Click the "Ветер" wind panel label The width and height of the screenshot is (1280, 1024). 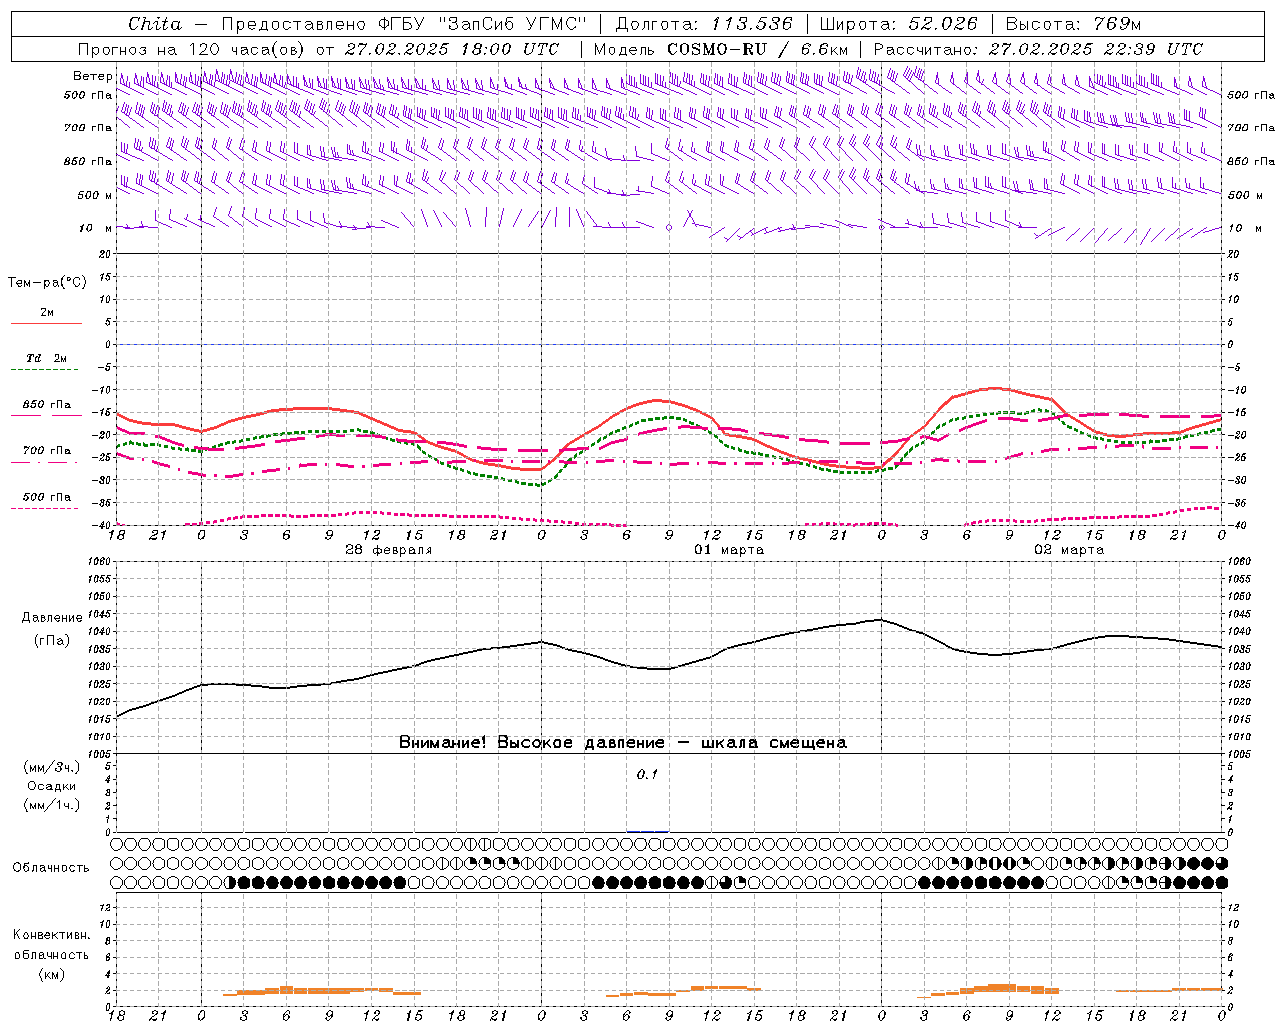click(x=92, y=76)
